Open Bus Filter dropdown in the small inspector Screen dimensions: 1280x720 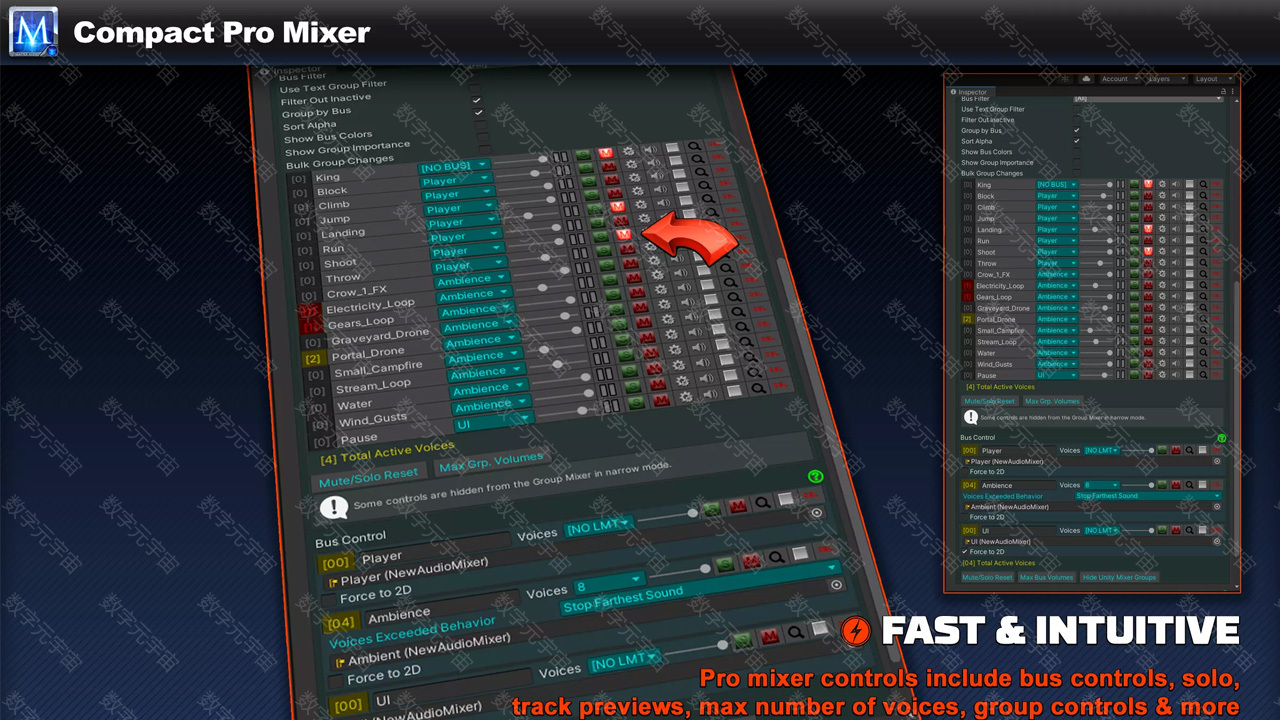pyautogui.click(x=1148, y=99)
